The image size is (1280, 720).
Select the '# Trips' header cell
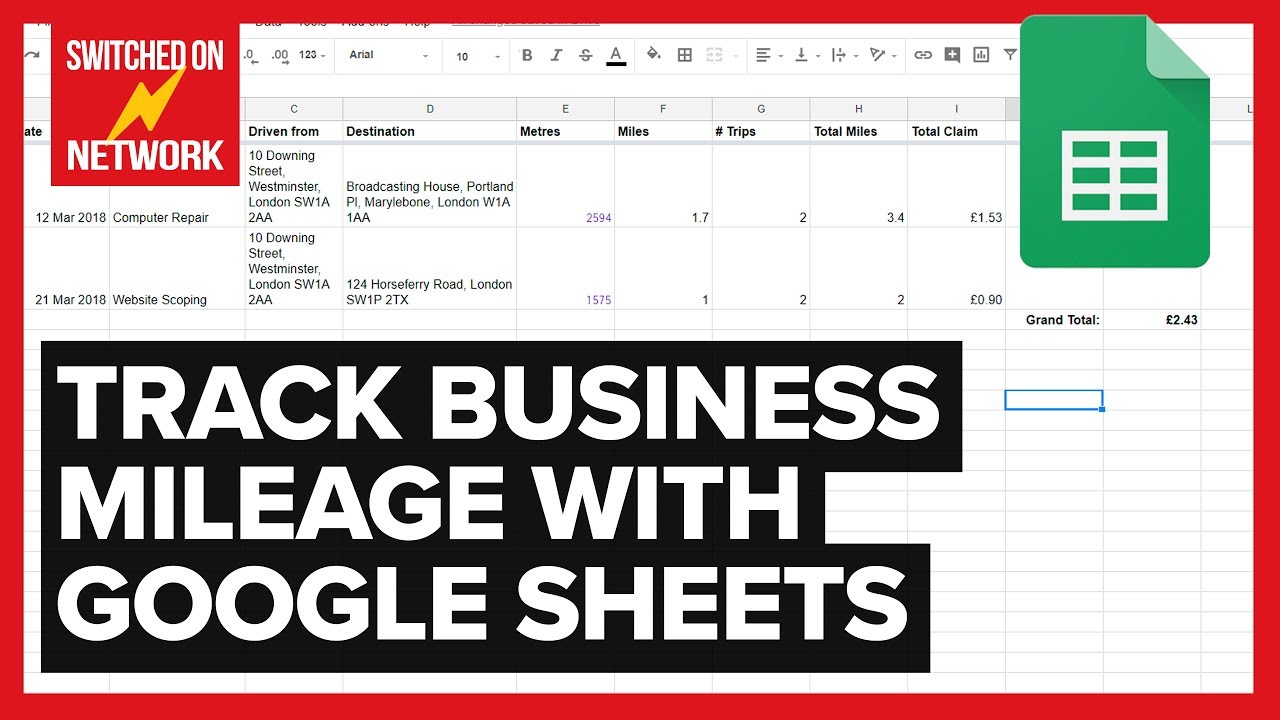pos(762,131)
